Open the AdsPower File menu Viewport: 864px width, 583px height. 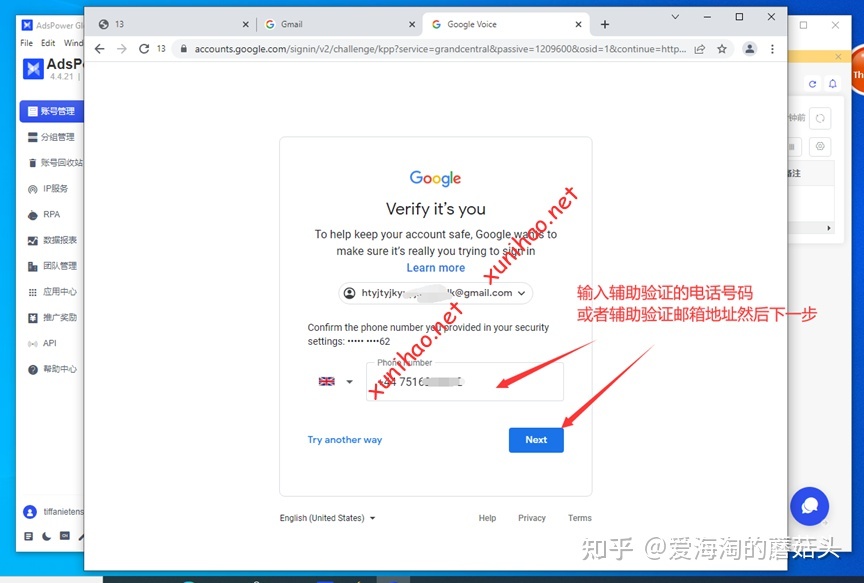point(26,43)
